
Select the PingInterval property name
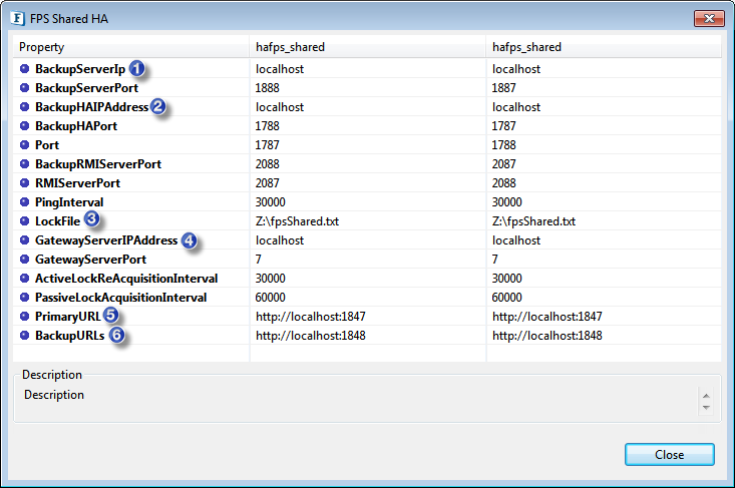[69, 202]
